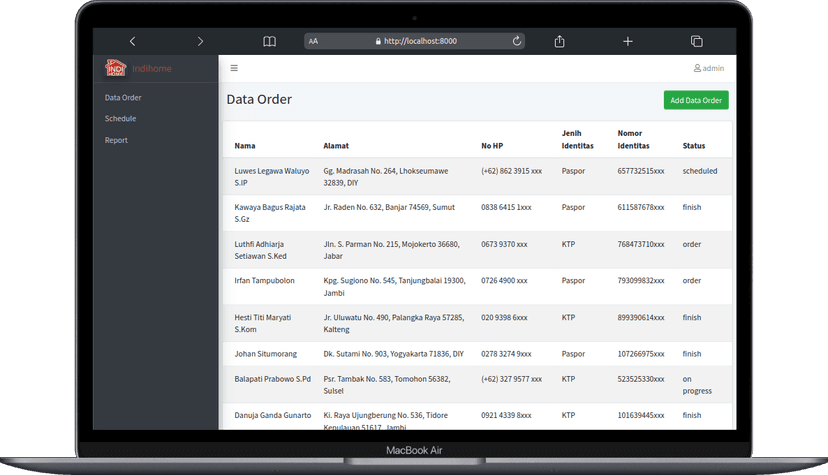Go back with the browser back arrow
The image size is (828, 475).
pyautogui.click(x=133, y=41)
